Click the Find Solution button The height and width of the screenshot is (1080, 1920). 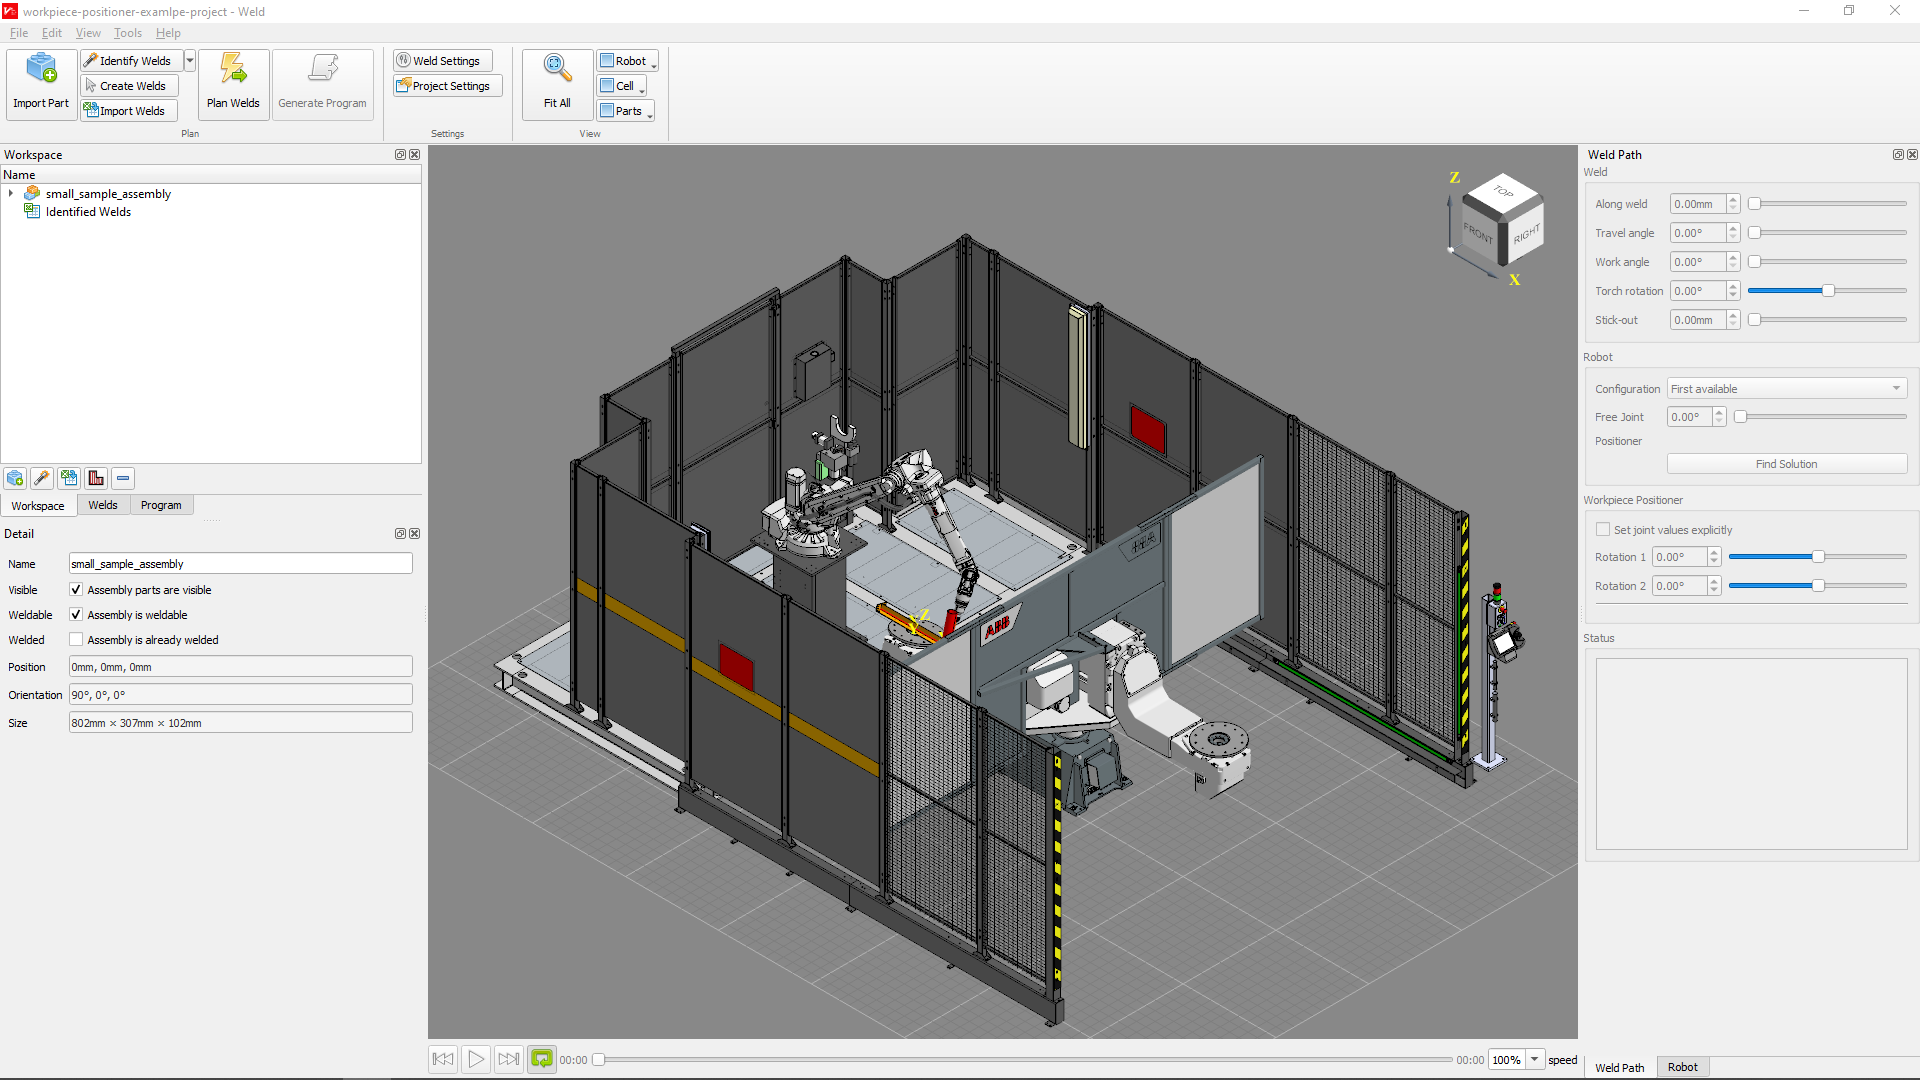[x=1785, y=463]
